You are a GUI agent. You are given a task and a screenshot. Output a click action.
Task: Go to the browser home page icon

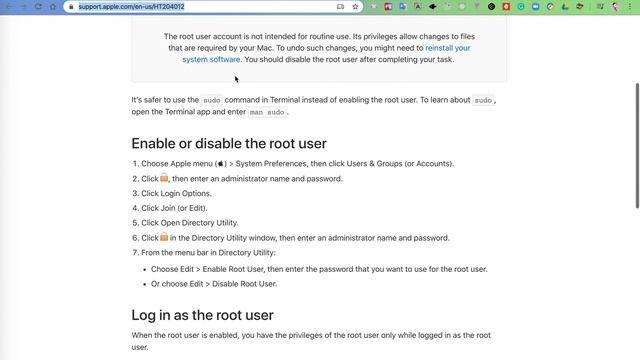click(53, 7)
